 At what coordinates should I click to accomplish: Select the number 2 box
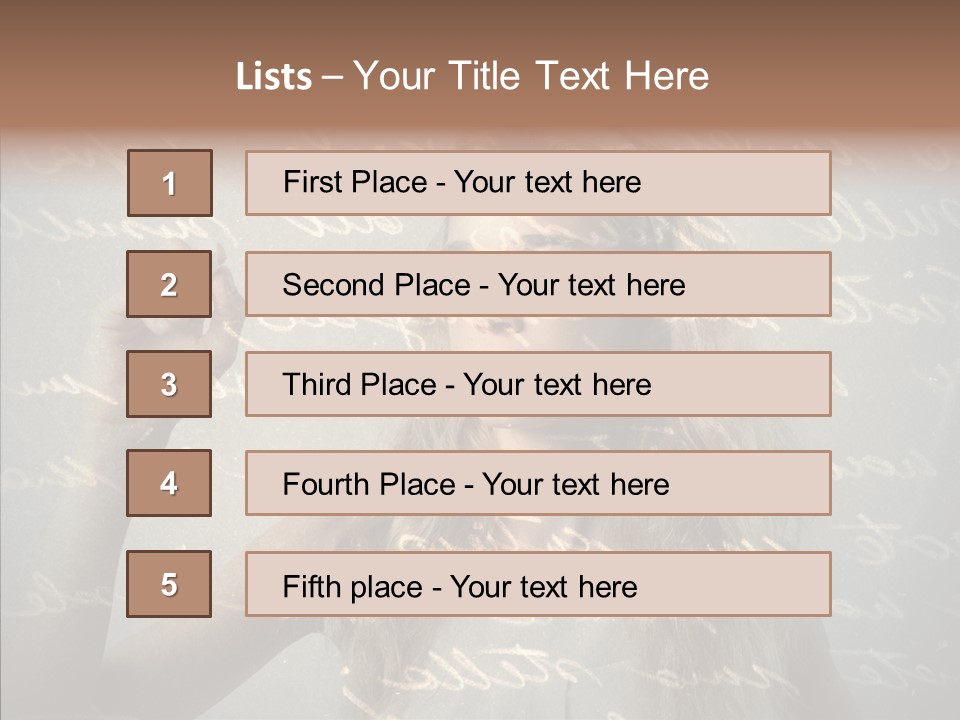169,284
